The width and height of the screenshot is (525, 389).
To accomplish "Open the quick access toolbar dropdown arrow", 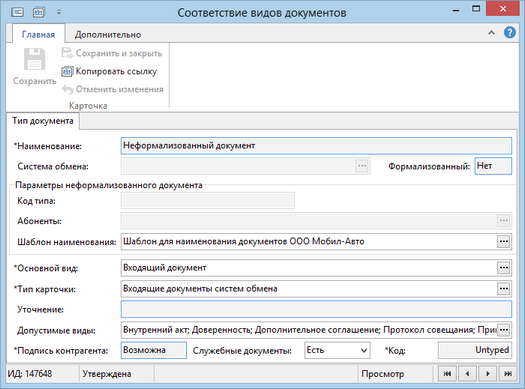I will pyautogui.click(x=59, y=12).
